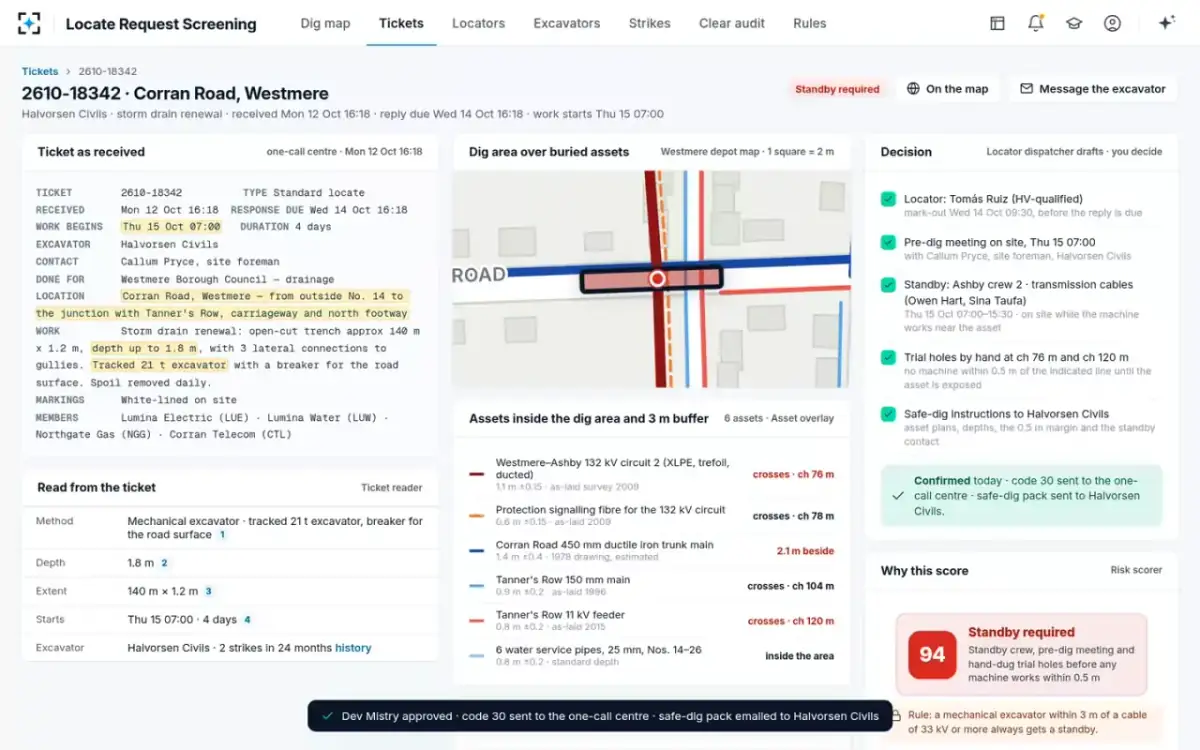Select the Protection signalling fibre row
1200x750 pixels.
[652, 516]
